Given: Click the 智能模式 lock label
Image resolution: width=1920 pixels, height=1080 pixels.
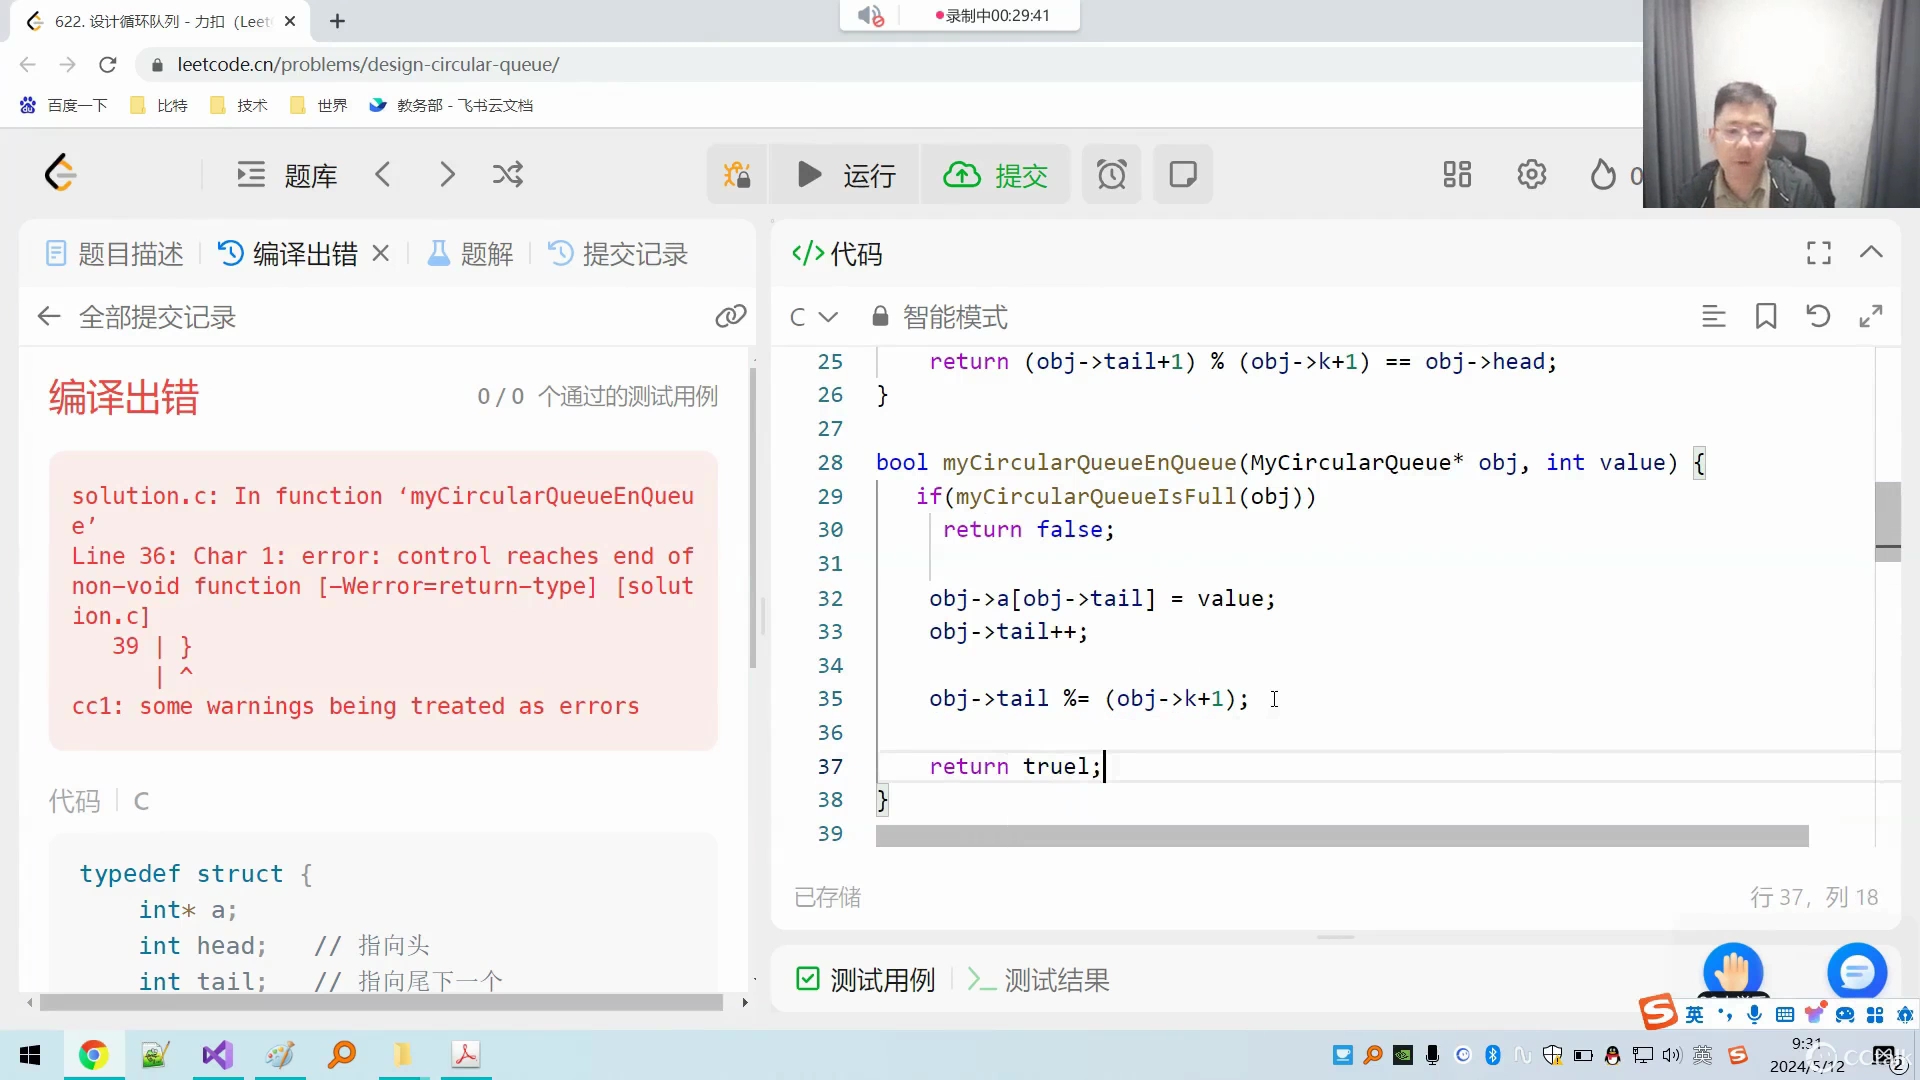Looking at the screenshot, I should coord(940,317).
